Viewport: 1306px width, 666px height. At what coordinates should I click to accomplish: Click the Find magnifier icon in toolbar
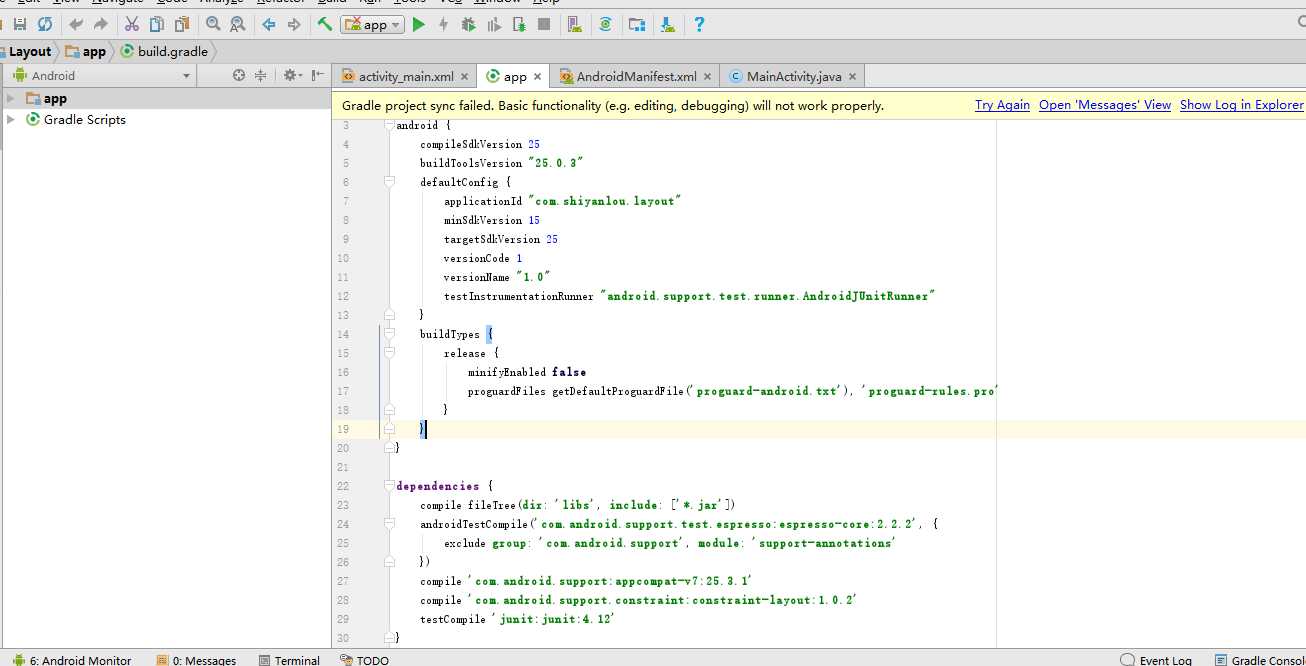coord(212,25)
